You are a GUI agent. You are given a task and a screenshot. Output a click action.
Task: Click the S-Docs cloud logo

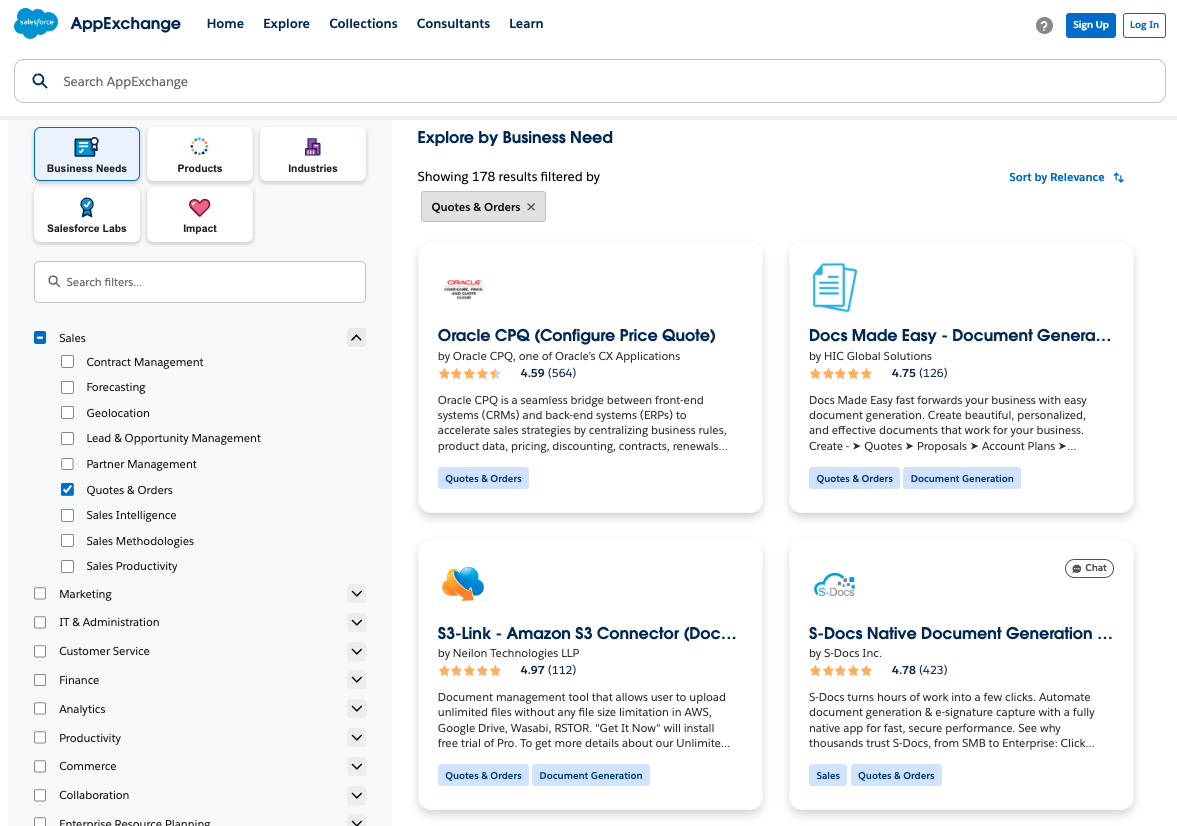point(835,585)
